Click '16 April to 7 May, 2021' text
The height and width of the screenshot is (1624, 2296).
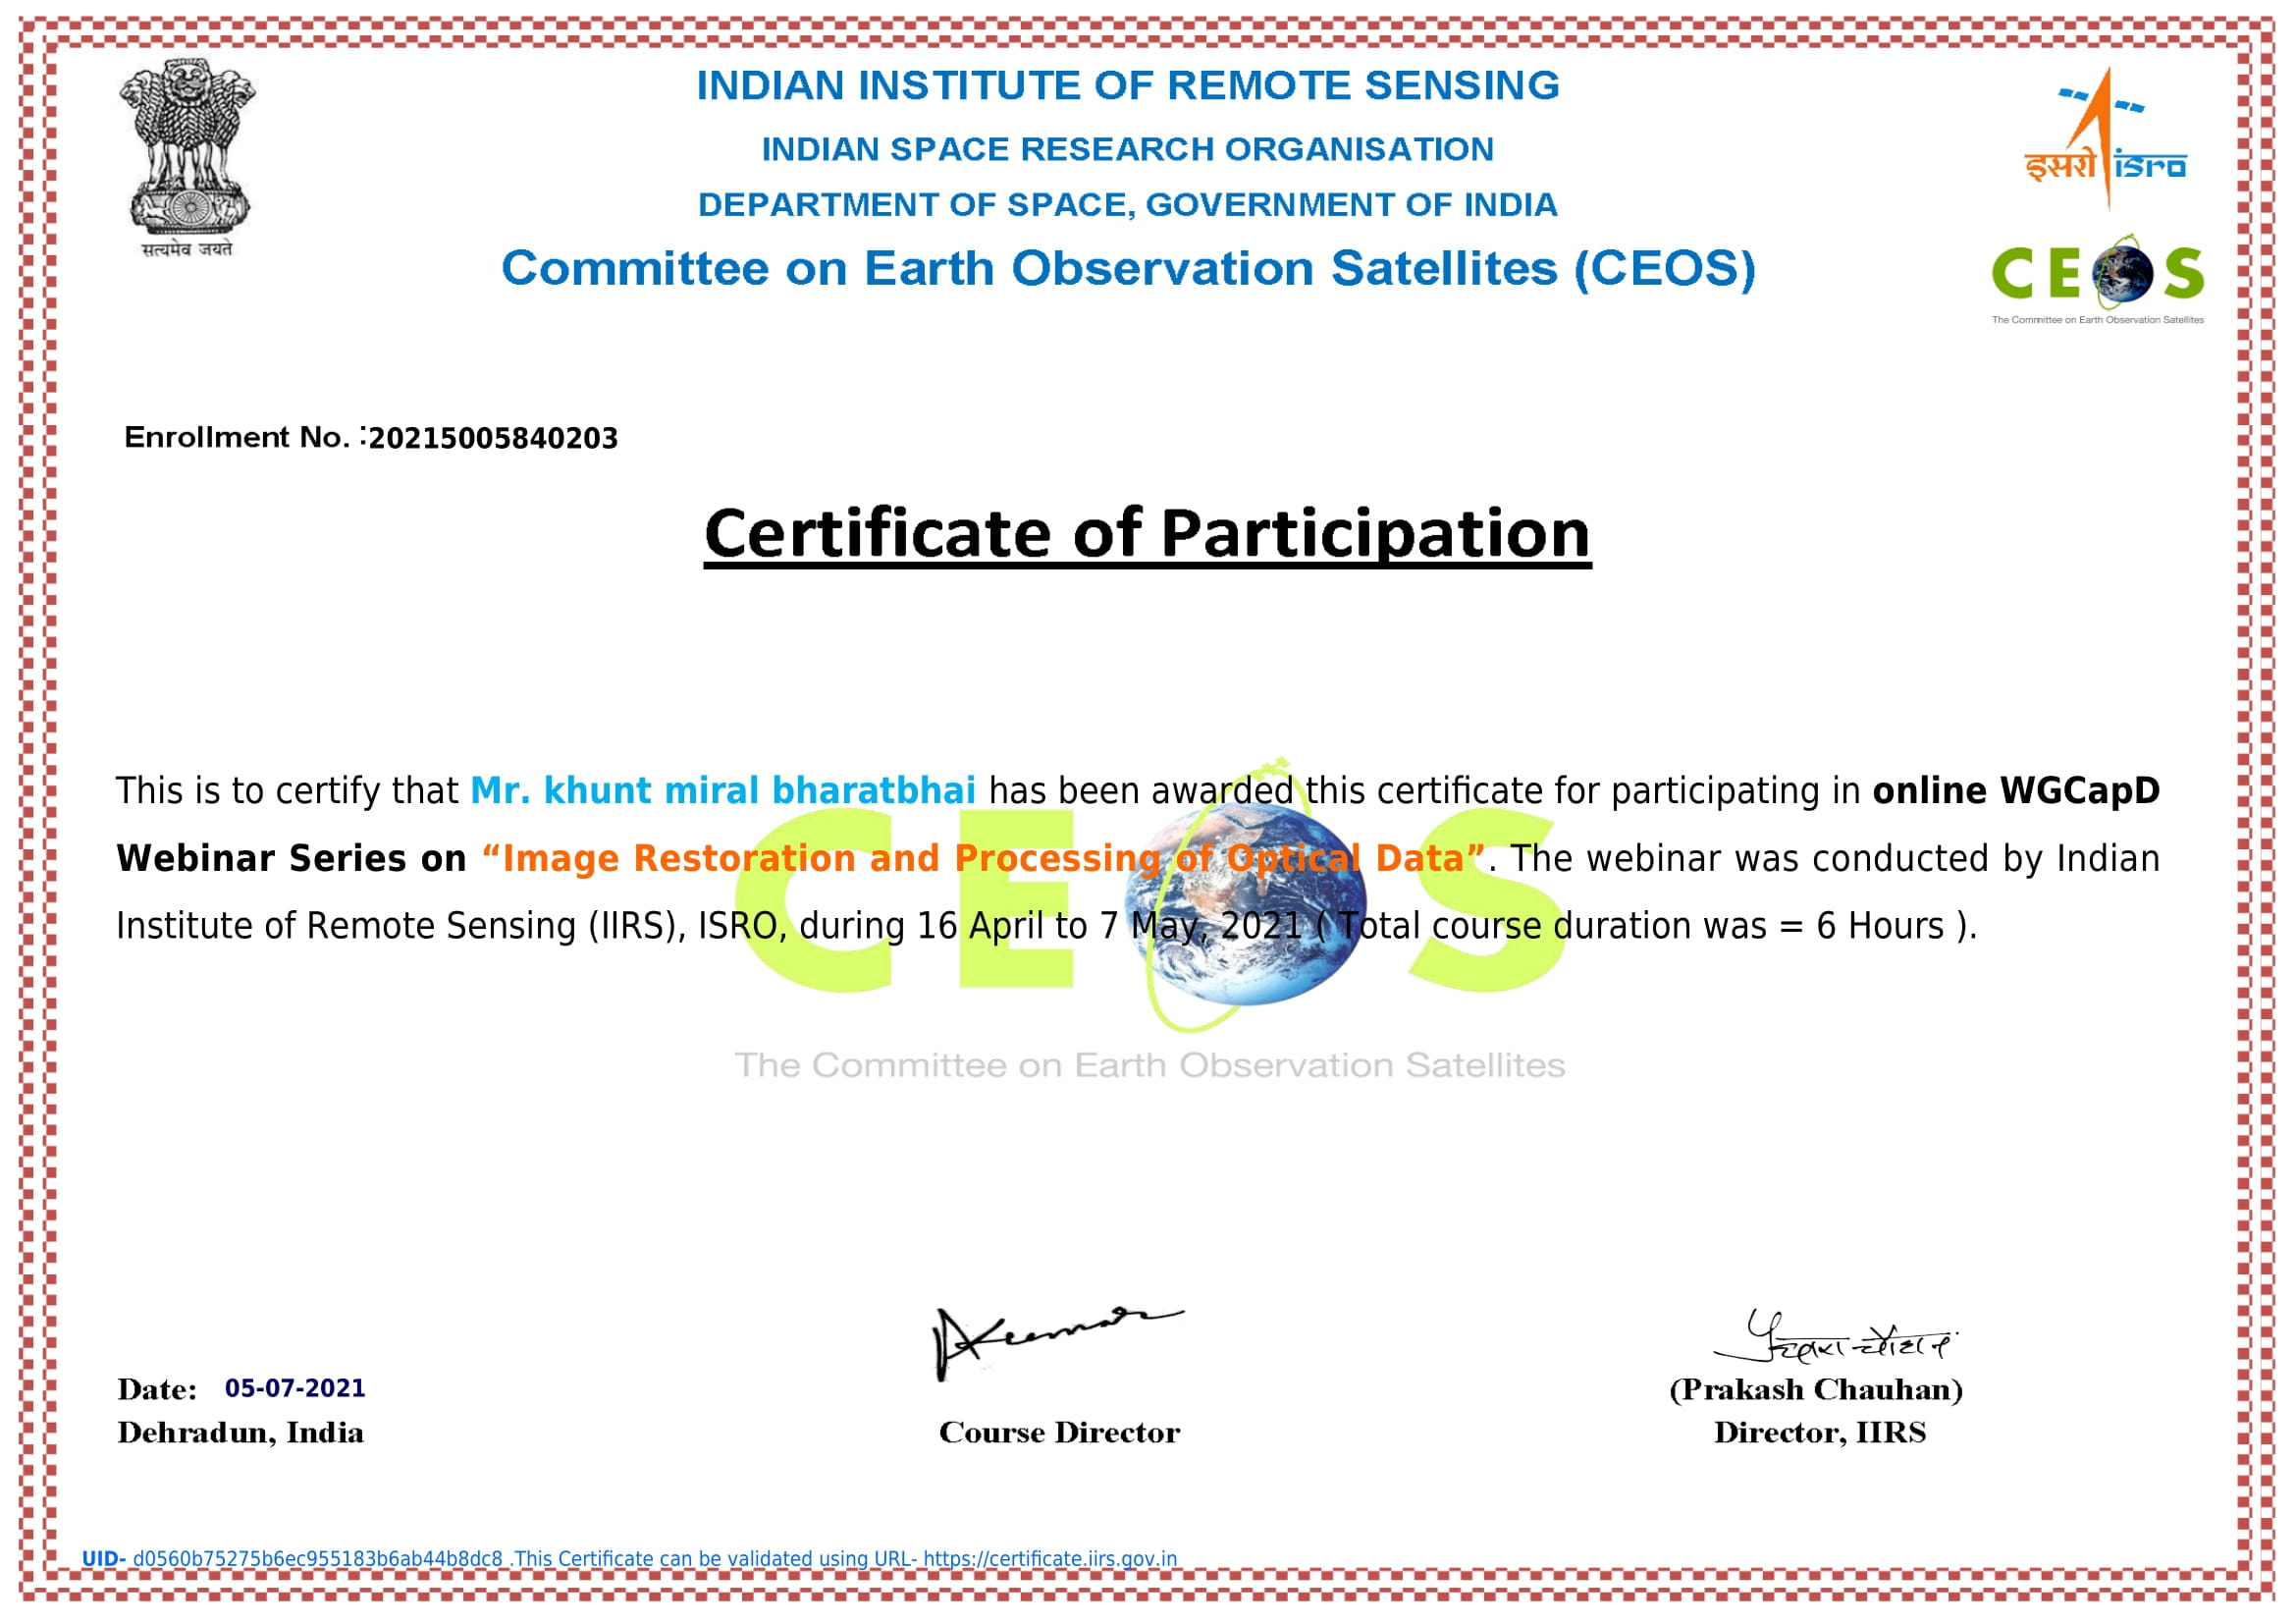[1109, 927]
